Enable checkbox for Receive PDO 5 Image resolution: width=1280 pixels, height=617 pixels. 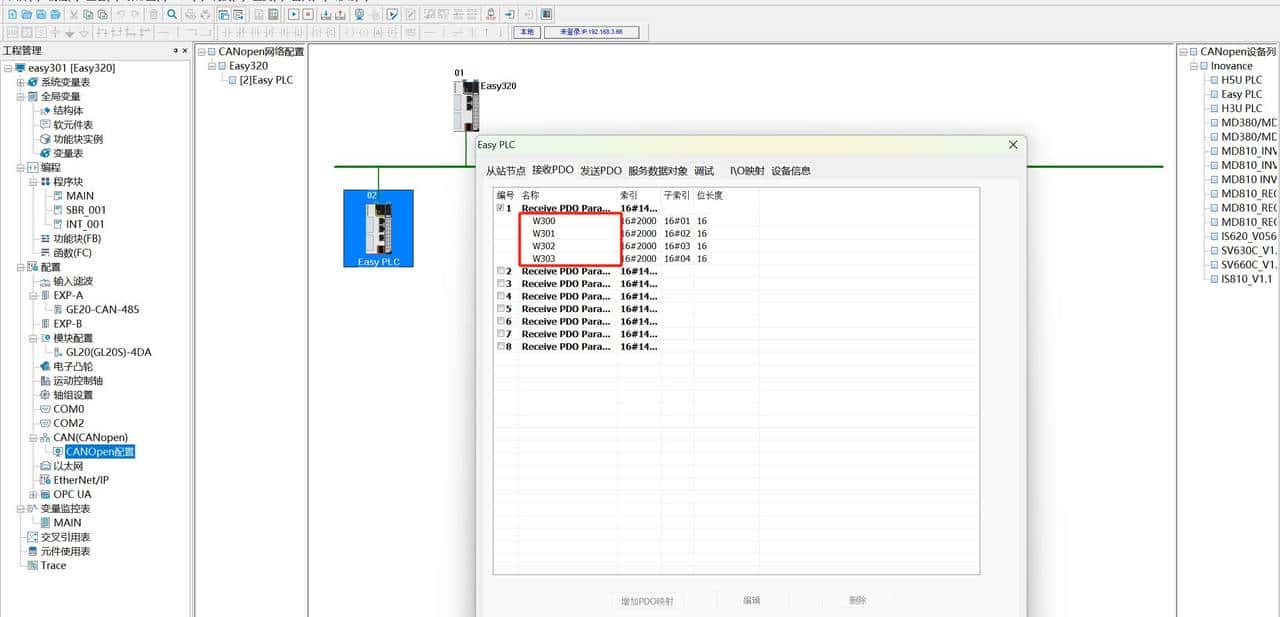tap(500, 308)
